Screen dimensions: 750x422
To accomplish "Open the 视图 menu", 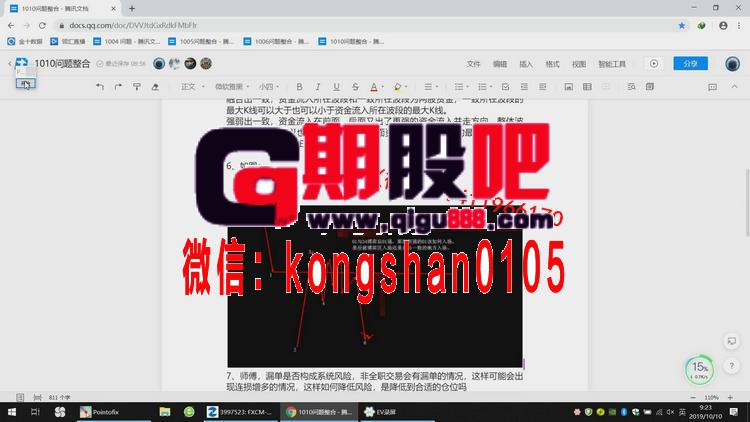I will pos(579,64).
